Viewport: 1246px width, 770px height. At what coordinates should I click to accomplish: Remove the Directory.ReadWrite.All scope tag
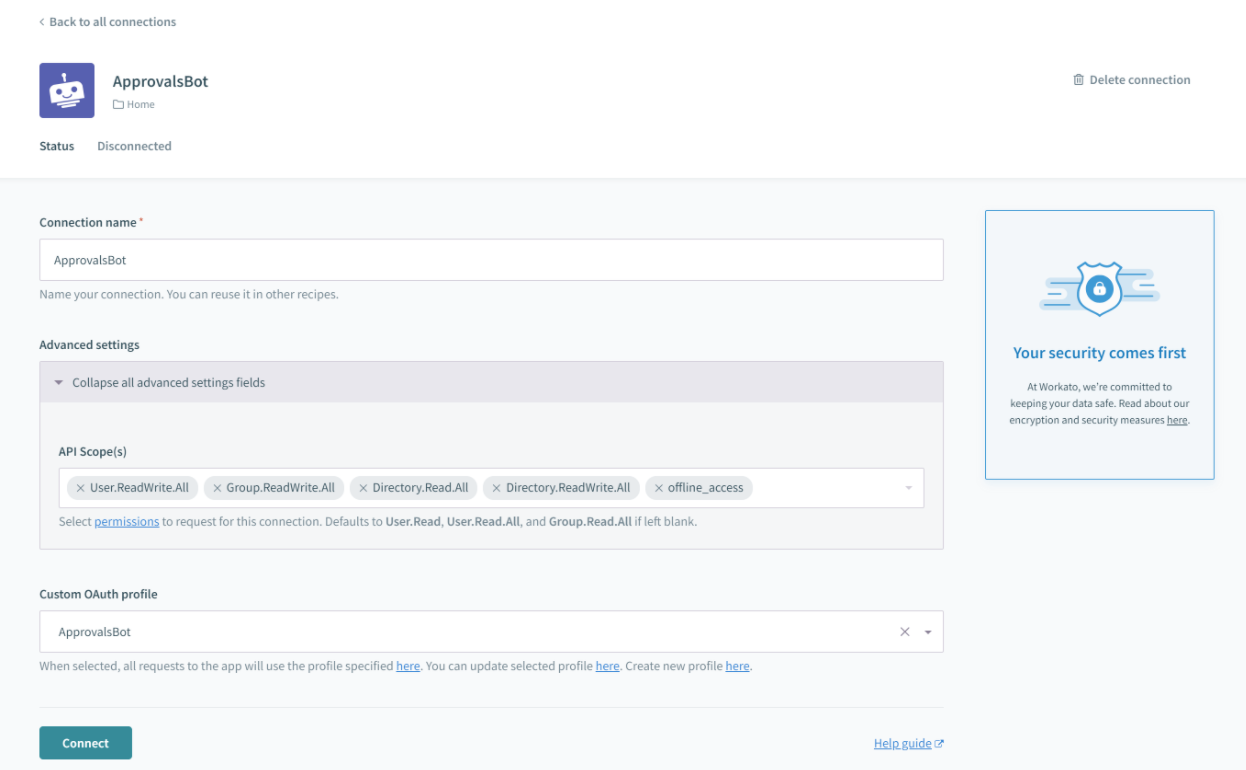click(x=496, y=488)
